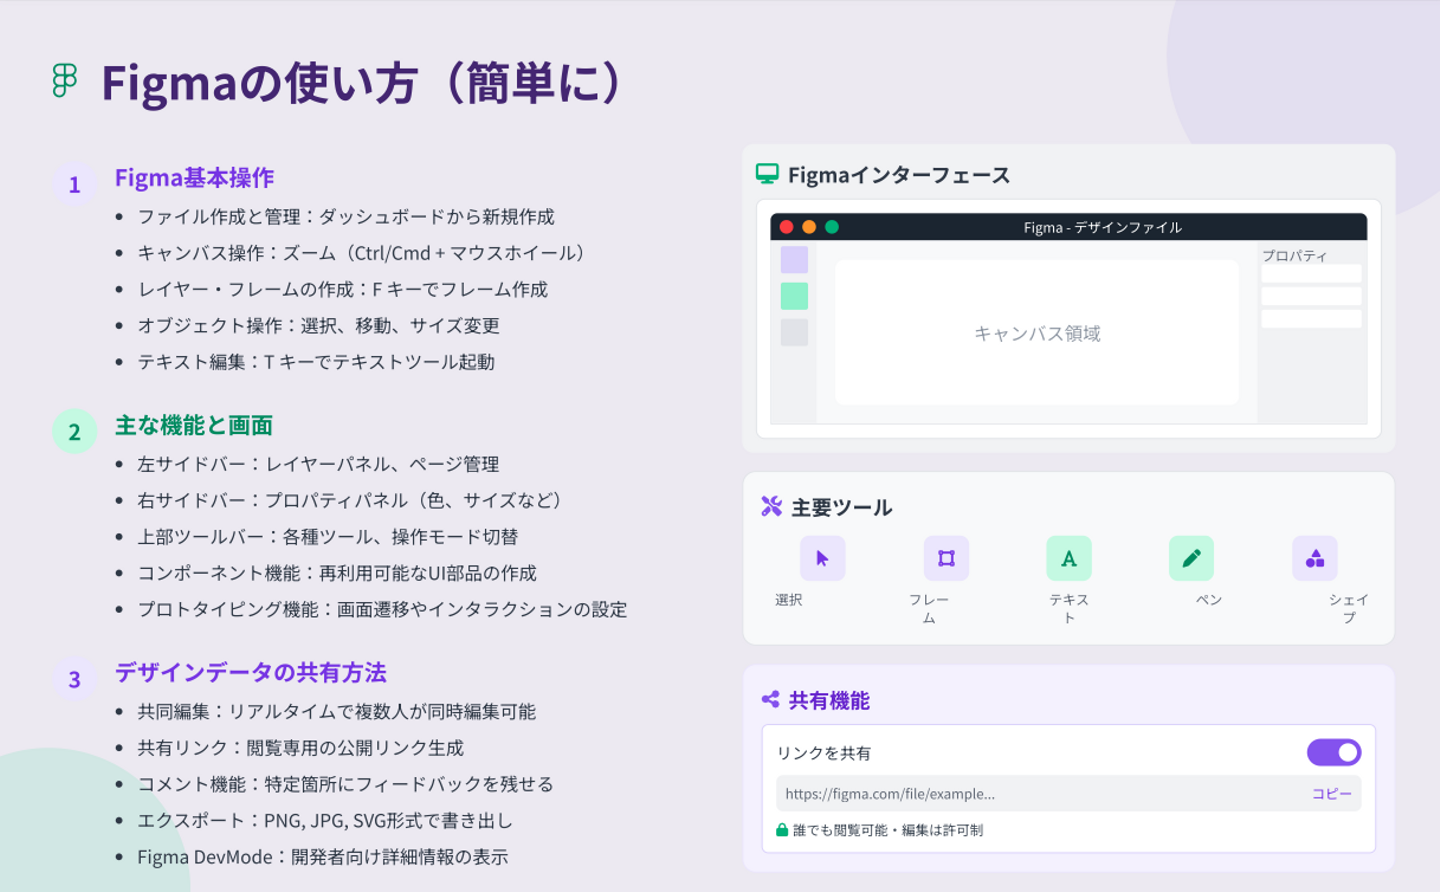Image resolution: width=1440 pixels, height=892 pixels.
Task: Select the フレーム frame tool icon
Action: (946, 558)
